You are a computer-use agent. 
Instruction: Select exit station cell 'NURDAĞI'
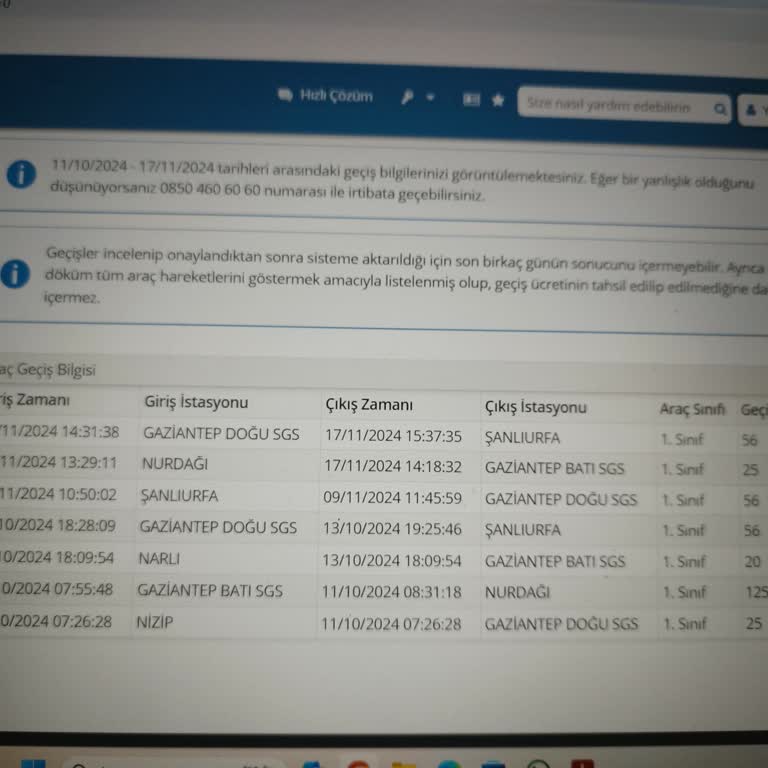(x=517, y=593)
